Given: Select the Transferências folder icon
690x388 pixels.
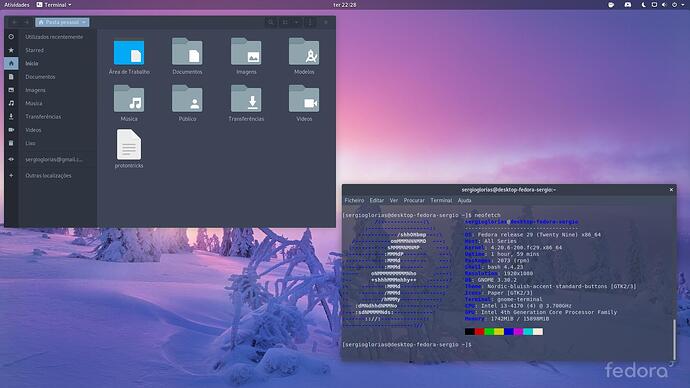Looking at the screenshot, I should point(246,99).
